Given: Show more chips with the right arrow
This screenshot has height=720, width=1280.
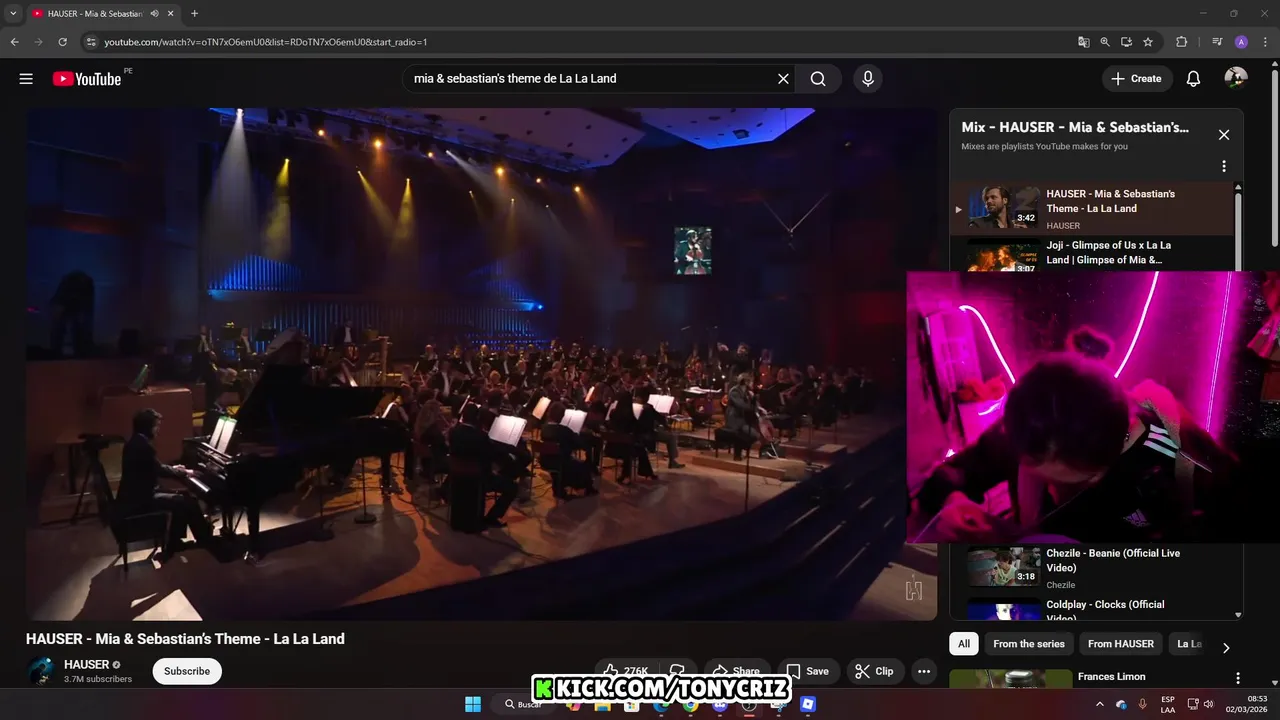Looking at the screenshot, I should coord(1226,648).
